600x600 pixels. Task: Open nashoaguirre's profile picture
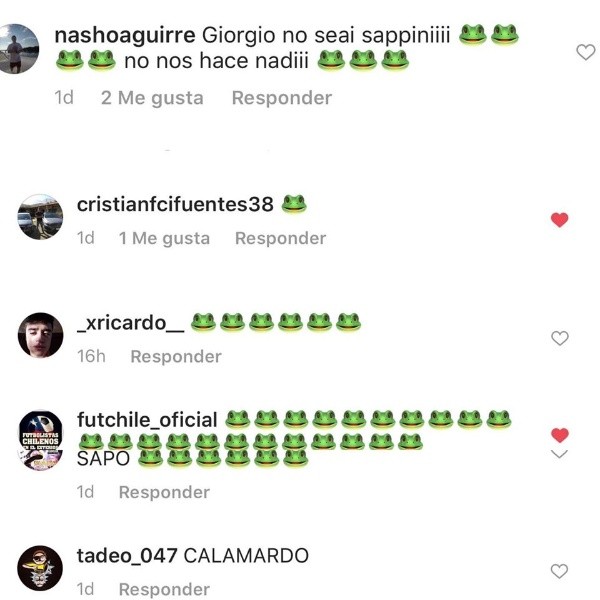(x=17, y=49)
